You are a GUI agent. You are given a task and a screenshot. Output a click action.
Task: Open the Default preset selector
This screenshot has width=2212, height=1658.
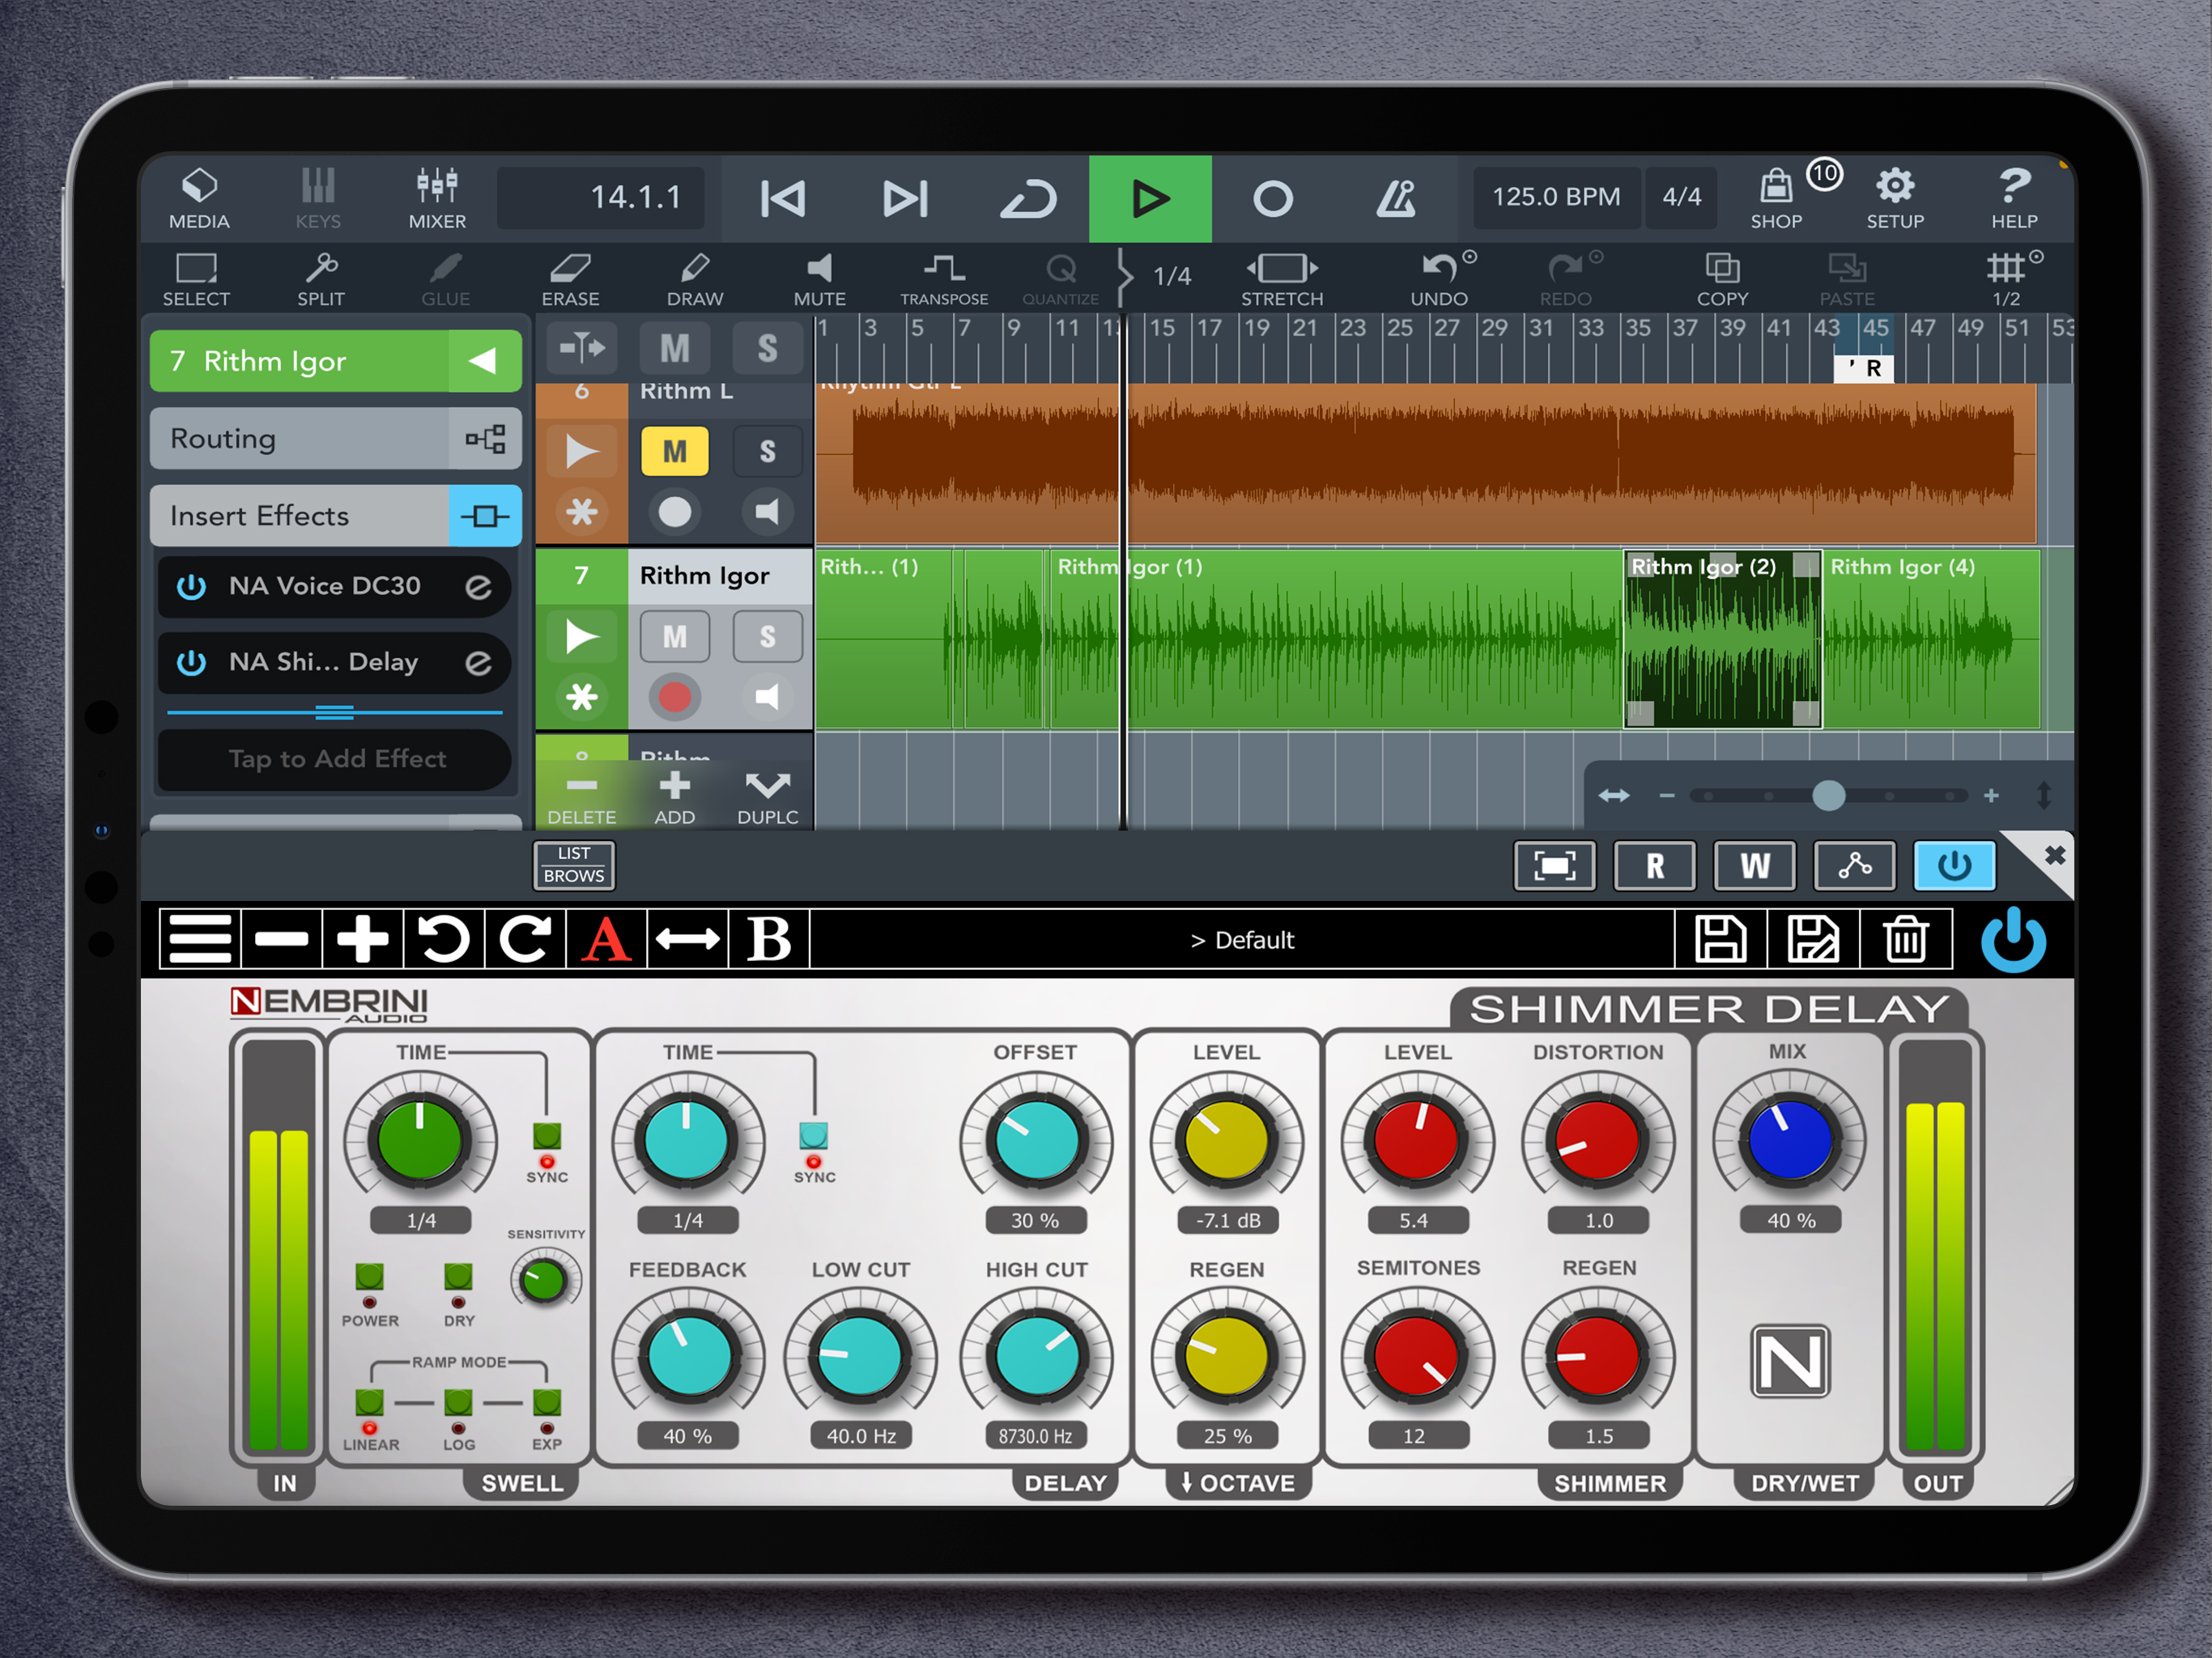pos(1241,940)
